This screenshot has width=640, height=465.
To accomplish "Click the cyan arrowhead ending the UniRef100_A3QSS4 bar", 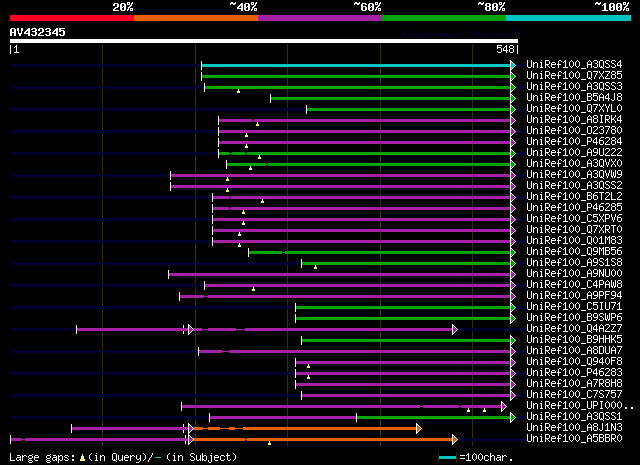I will pos(513,65).
